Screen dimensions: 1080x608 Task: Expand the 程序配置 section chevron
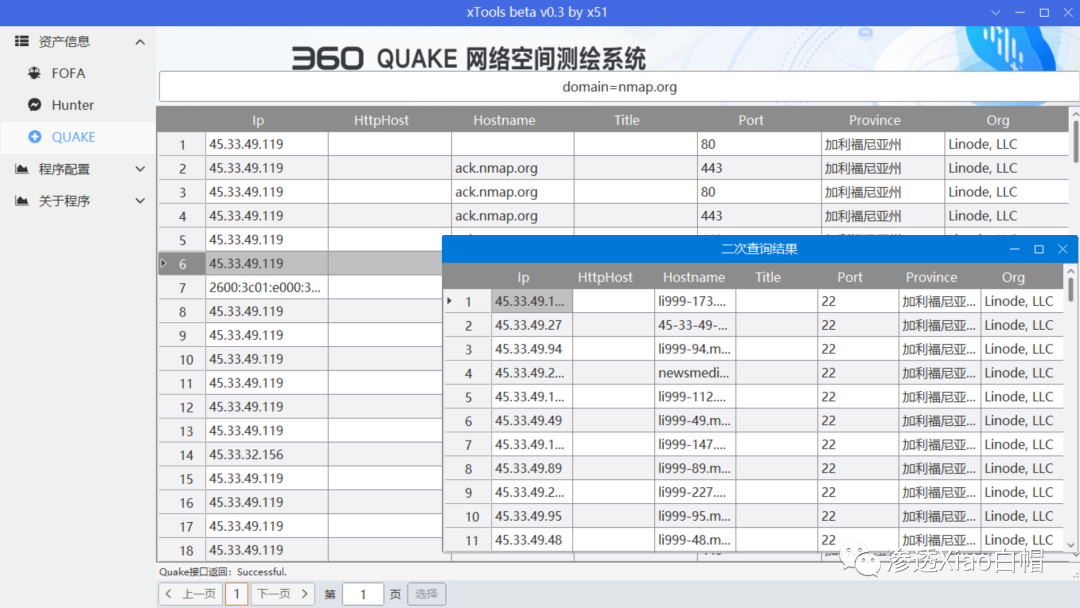tap(140, 169)
